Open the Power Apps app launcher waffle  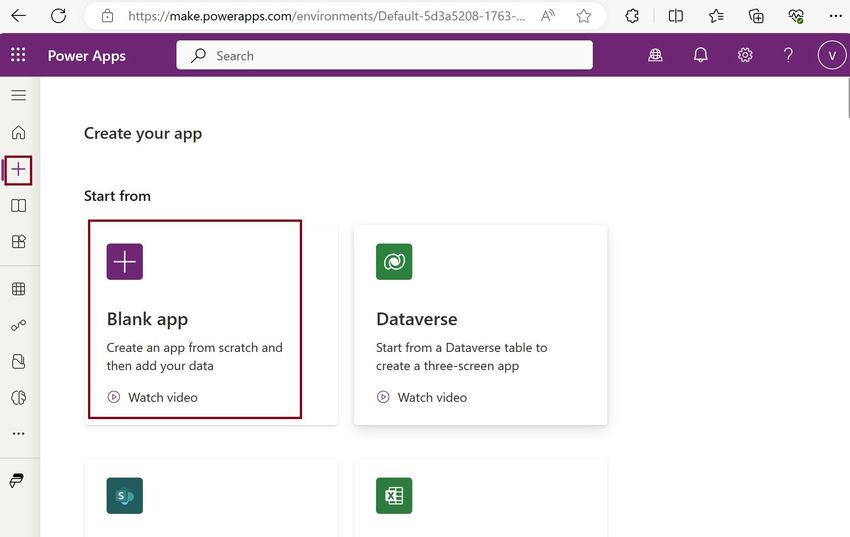18,55
